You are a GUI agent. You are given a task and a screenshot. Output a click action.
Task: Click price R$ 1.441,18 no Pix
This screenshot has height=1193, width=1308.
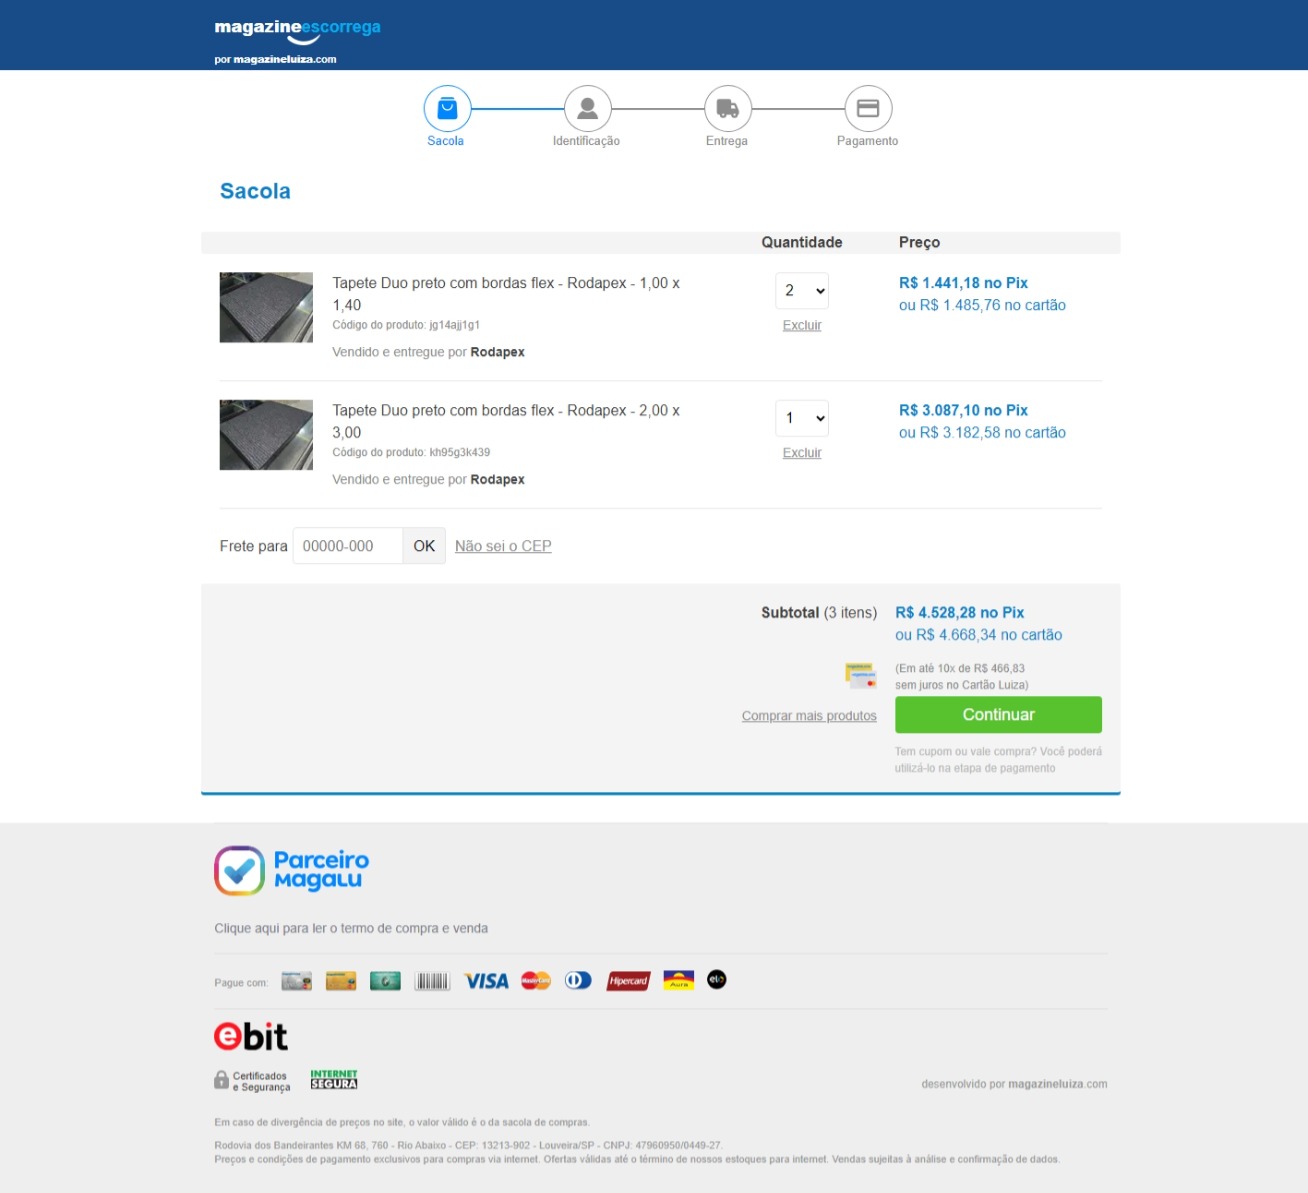pyautogui.click(x=963, y=283)
